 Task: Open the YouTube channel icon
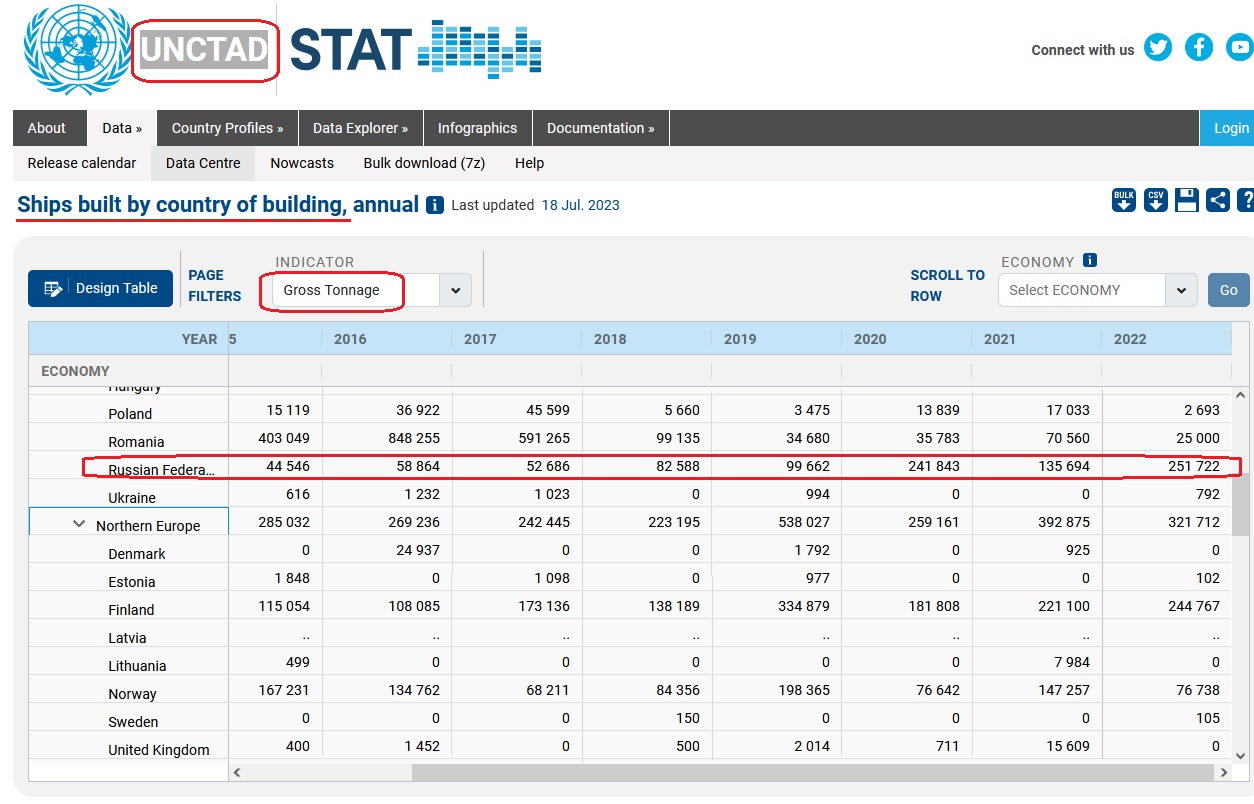[1239, 47]
